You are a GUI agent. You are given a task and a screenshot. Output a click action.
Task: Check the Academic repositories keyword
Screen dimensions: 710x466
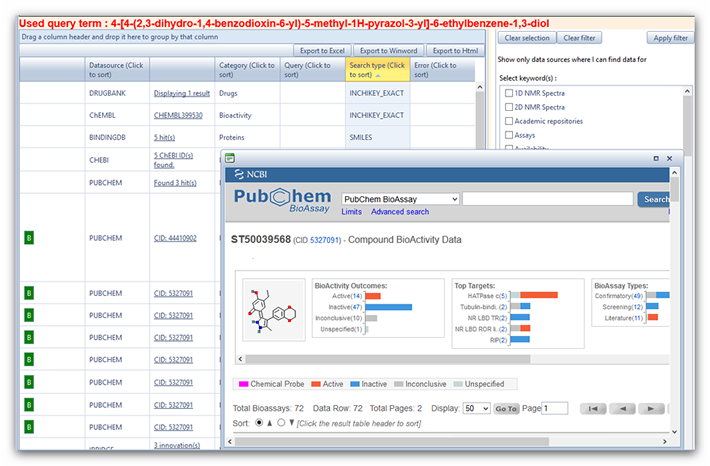point(509,121)
